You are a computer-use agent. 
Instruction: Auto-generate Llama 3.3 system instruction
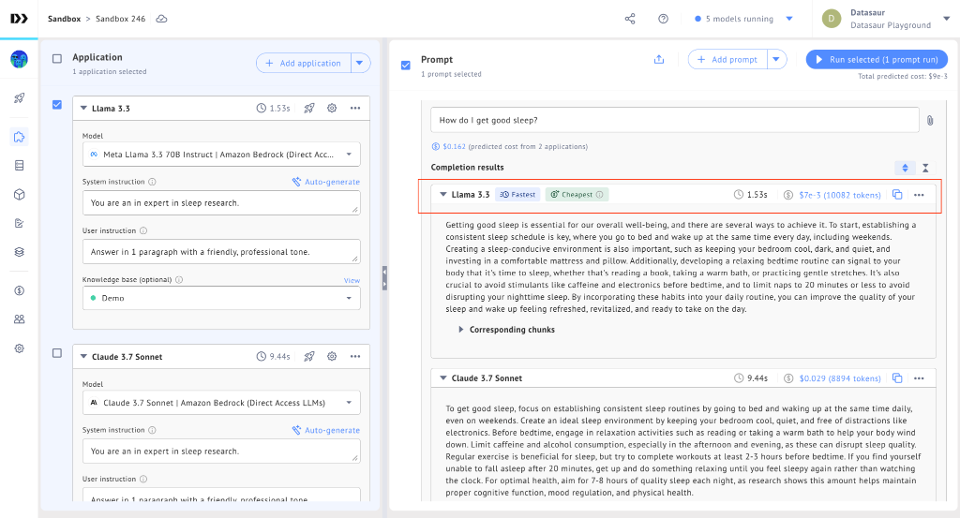[326, 182]
